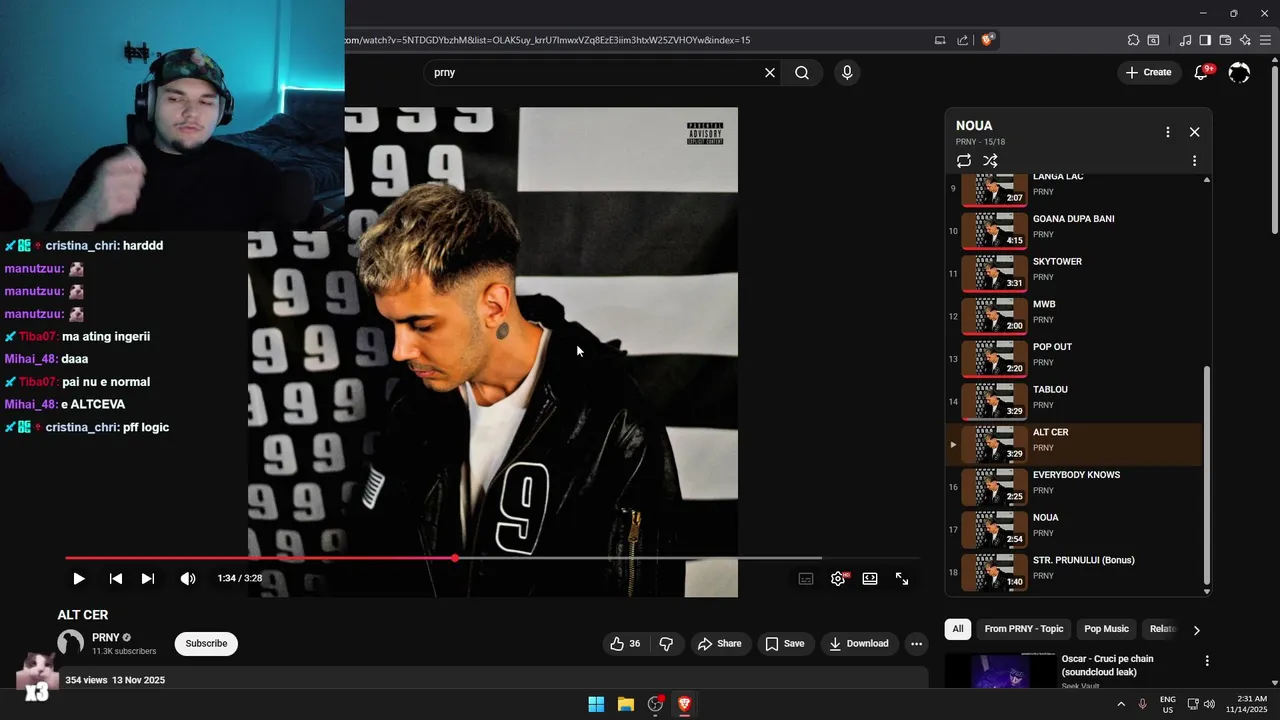Open more options under the playlist close button

click(1194, 160)
